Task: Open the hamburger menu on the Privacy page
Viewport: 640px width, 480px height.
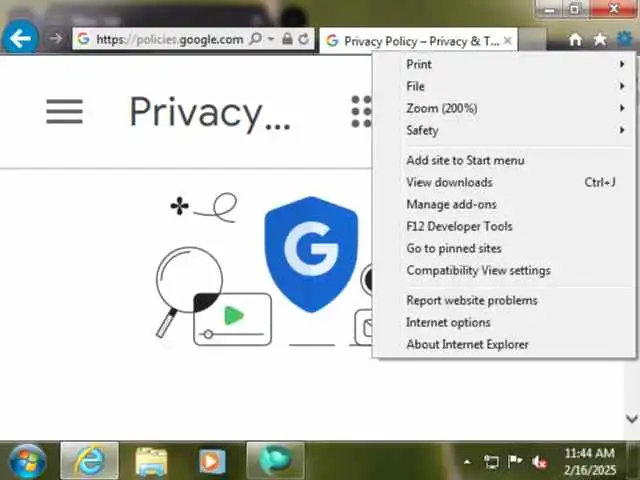Action: tap(64, 111)
